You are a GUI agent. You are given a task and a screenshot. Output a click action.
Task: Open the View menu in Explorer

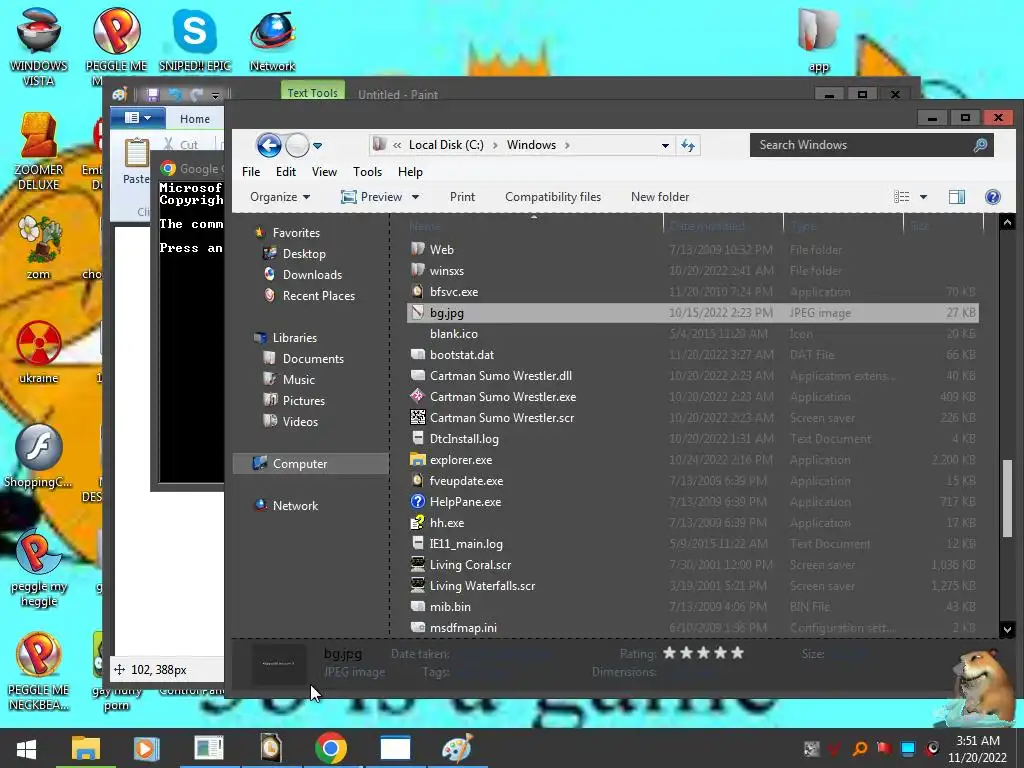(324, 172)
